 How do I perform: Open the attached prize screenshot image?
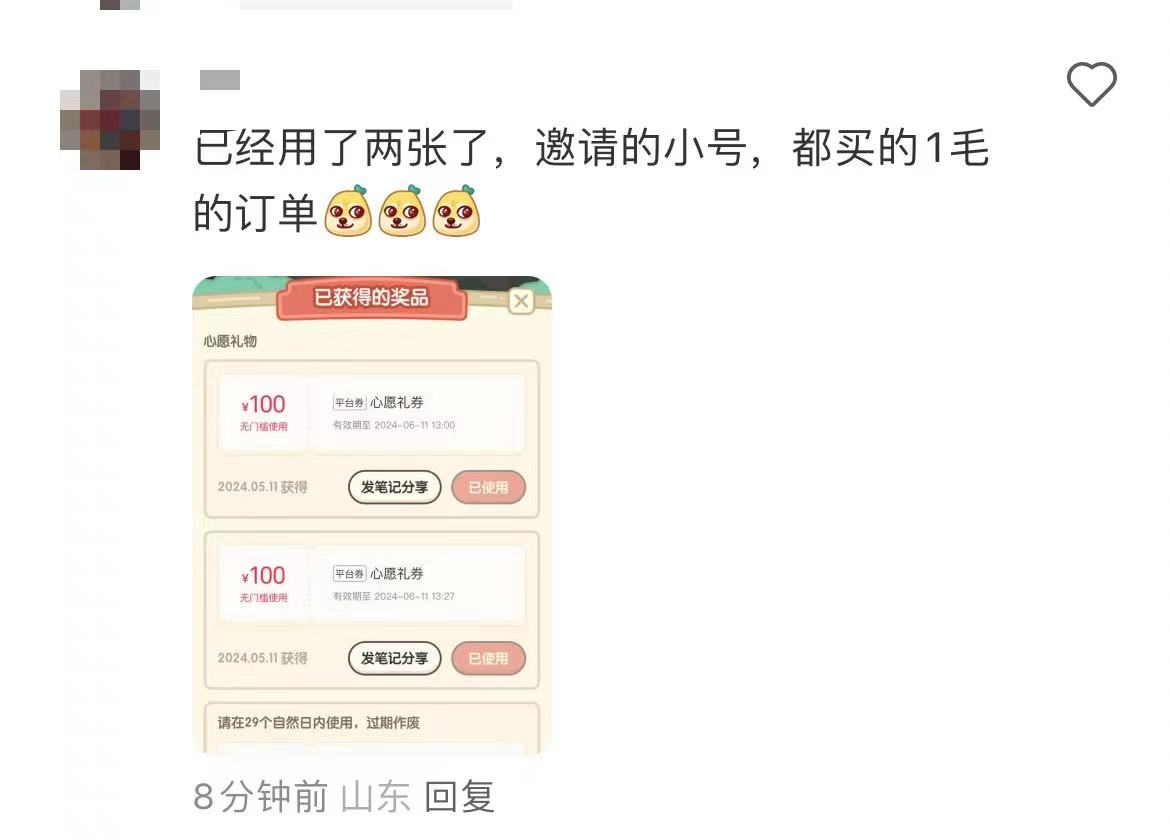click(372, 515)
